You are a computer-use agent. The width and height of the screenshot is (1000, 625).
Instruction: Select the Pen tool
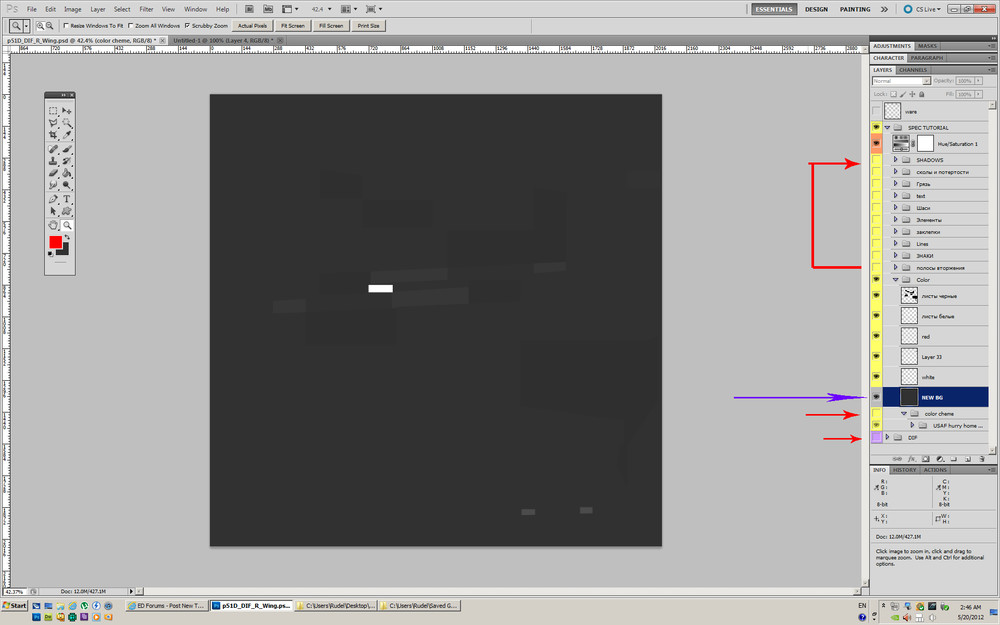pyautogui.click(x=53, y=199)
